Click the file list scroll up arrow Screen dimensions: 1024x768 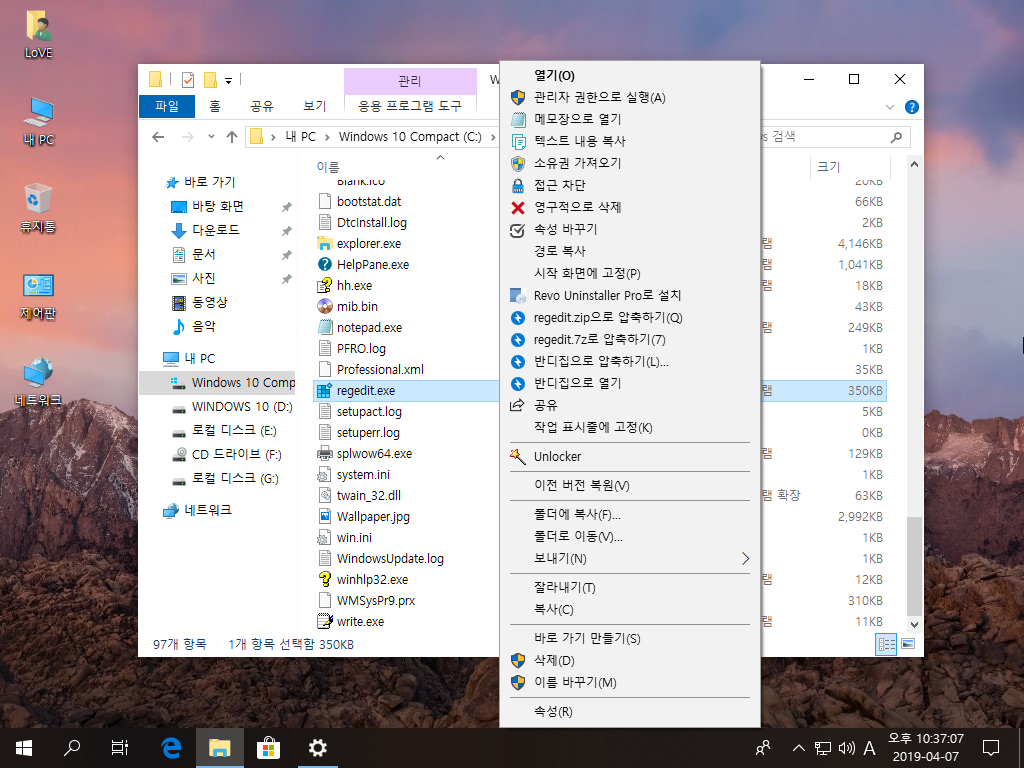[x=914, y=165]
